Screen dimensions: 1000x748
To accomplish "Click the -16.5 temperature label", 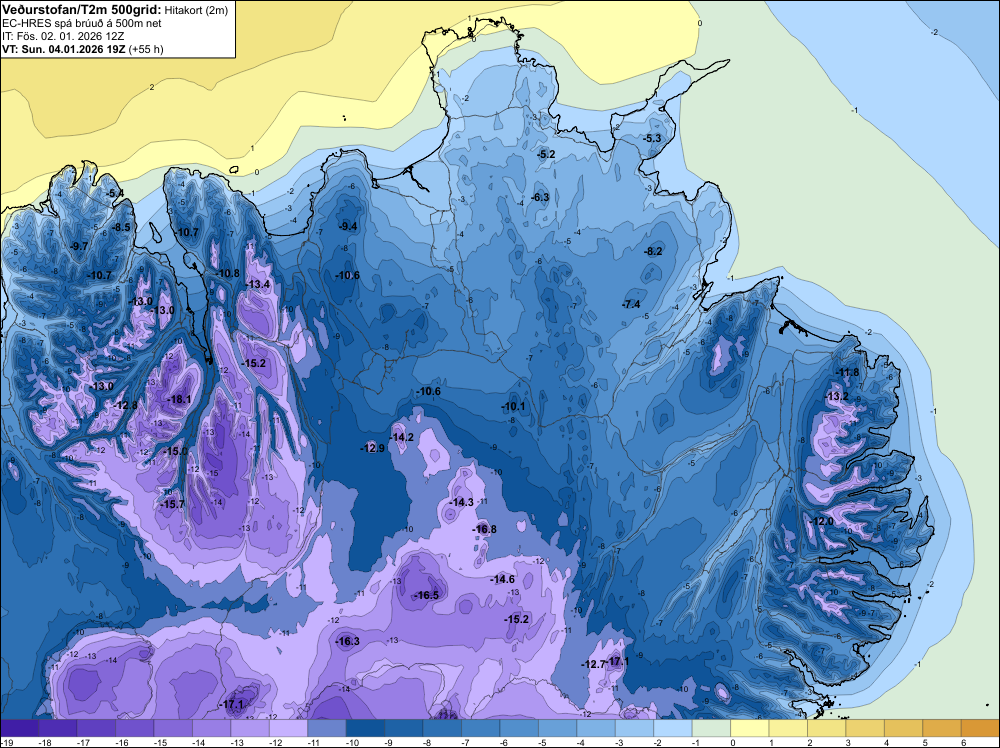I will [x=427, y=595].
